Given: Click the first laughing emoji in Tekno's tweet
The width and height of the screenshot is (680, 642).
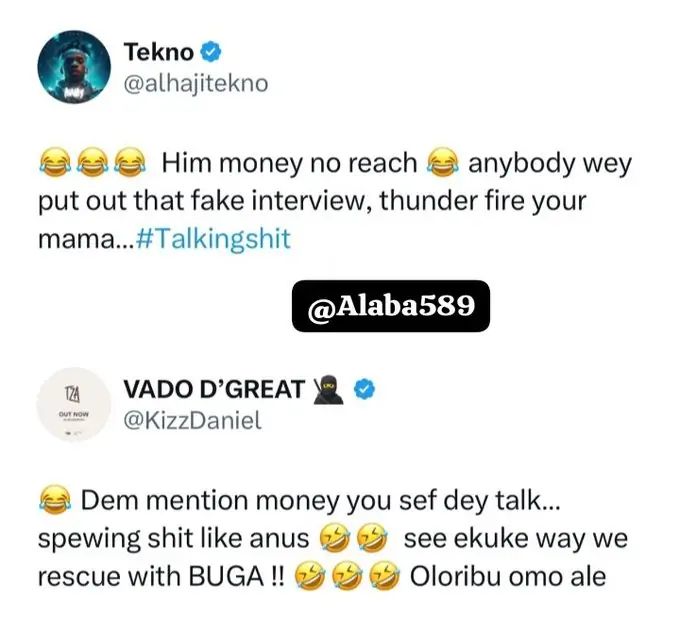Looking at the screenshot, I should (55, 163).
